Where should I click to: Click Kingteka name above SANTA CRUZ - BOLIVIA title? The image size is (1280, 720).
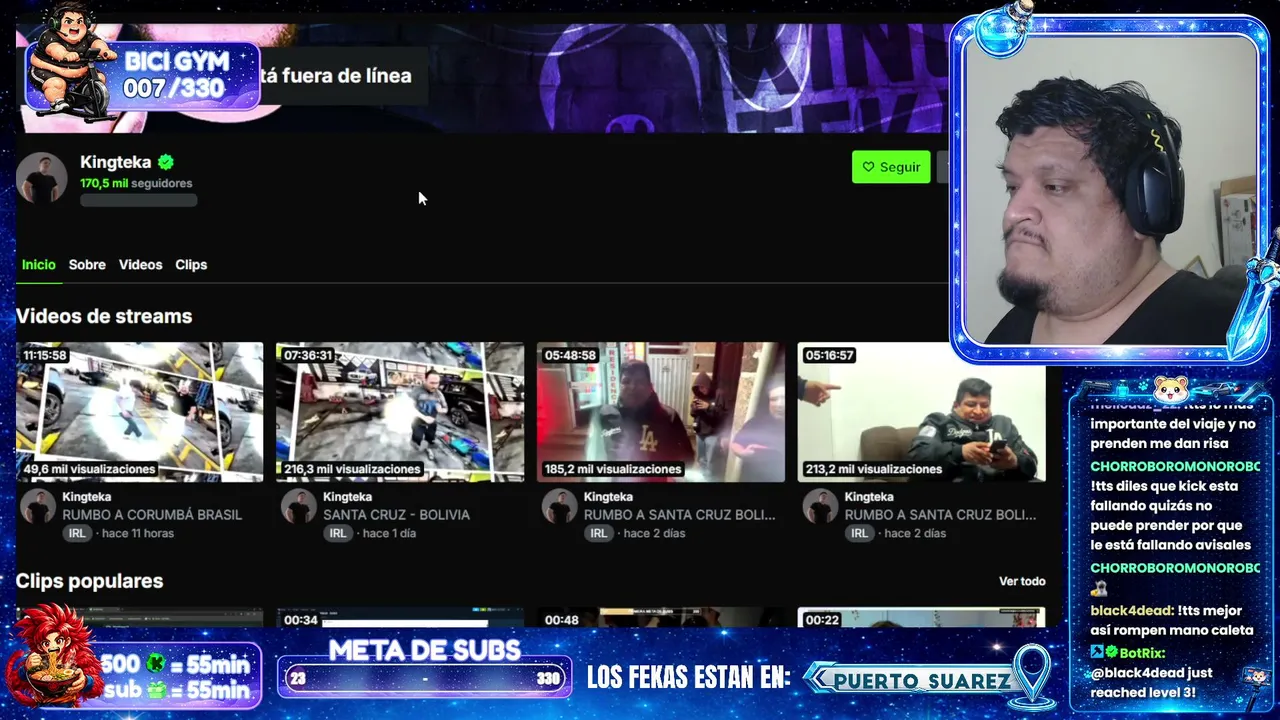pos(348,497)
